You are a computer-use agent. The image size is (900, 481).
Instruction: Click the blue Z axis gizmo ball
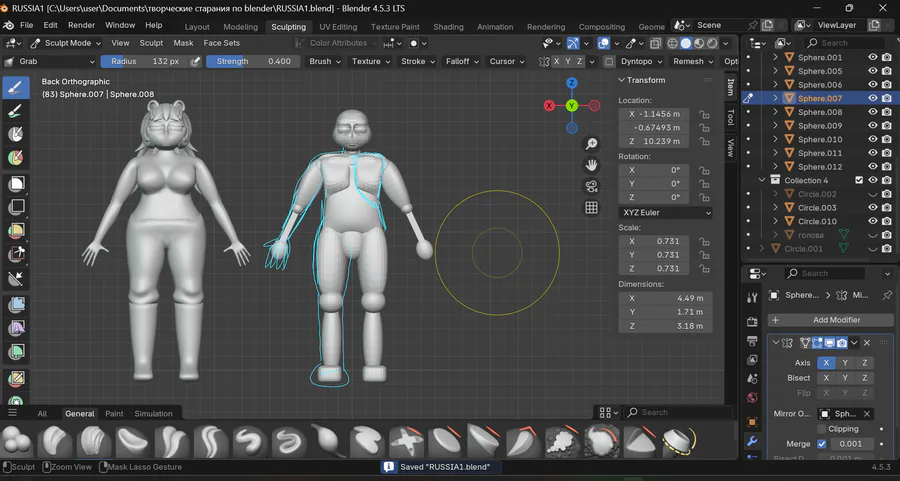[572, 83]
